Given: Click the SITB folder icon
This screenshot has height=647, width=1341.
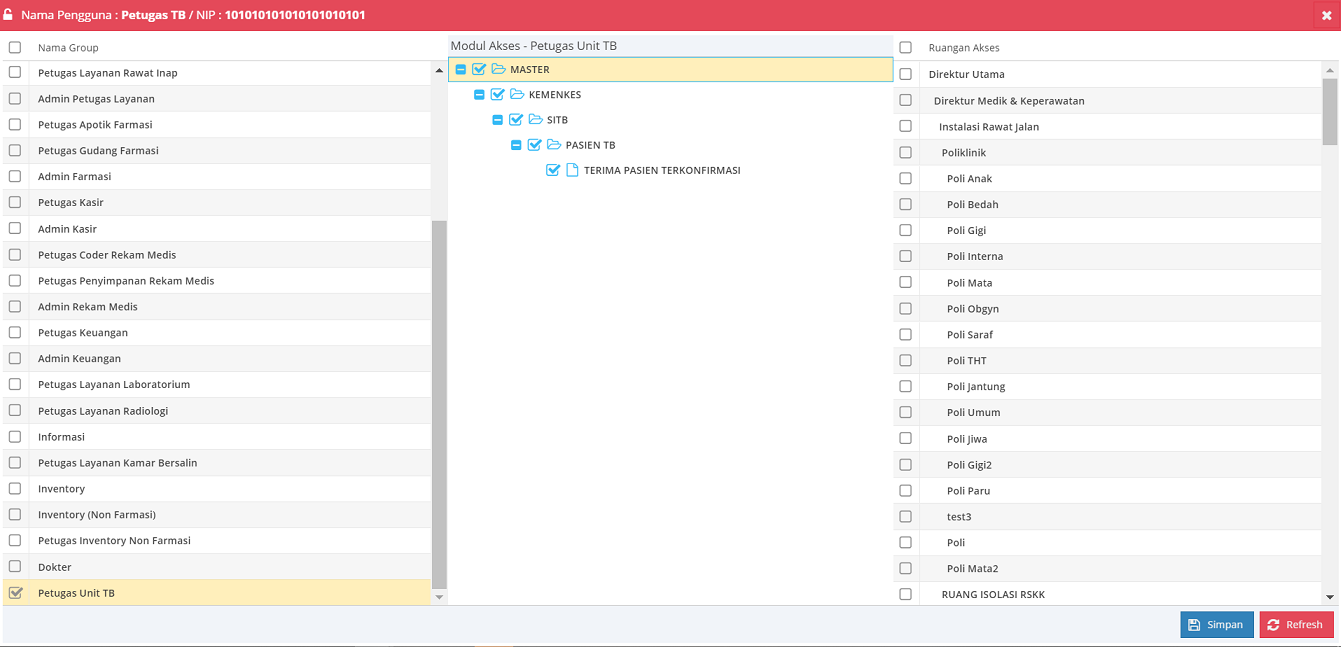Looking at the screenshot, I should [x=535, y=120].
